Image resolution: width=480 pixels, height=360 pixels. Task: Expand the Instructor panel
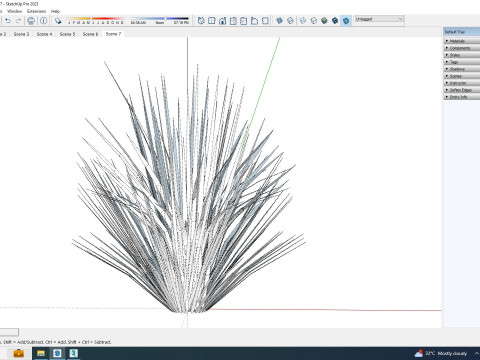[462, 83]
